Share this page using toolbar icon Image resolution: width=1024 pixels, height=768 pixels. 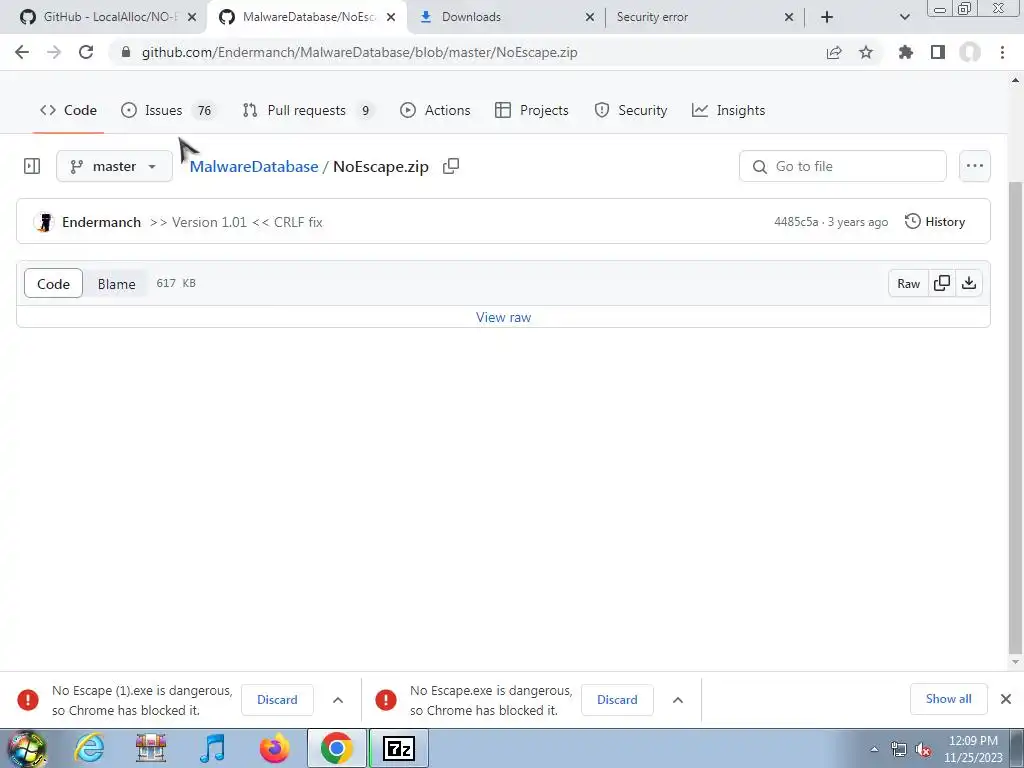834,52
